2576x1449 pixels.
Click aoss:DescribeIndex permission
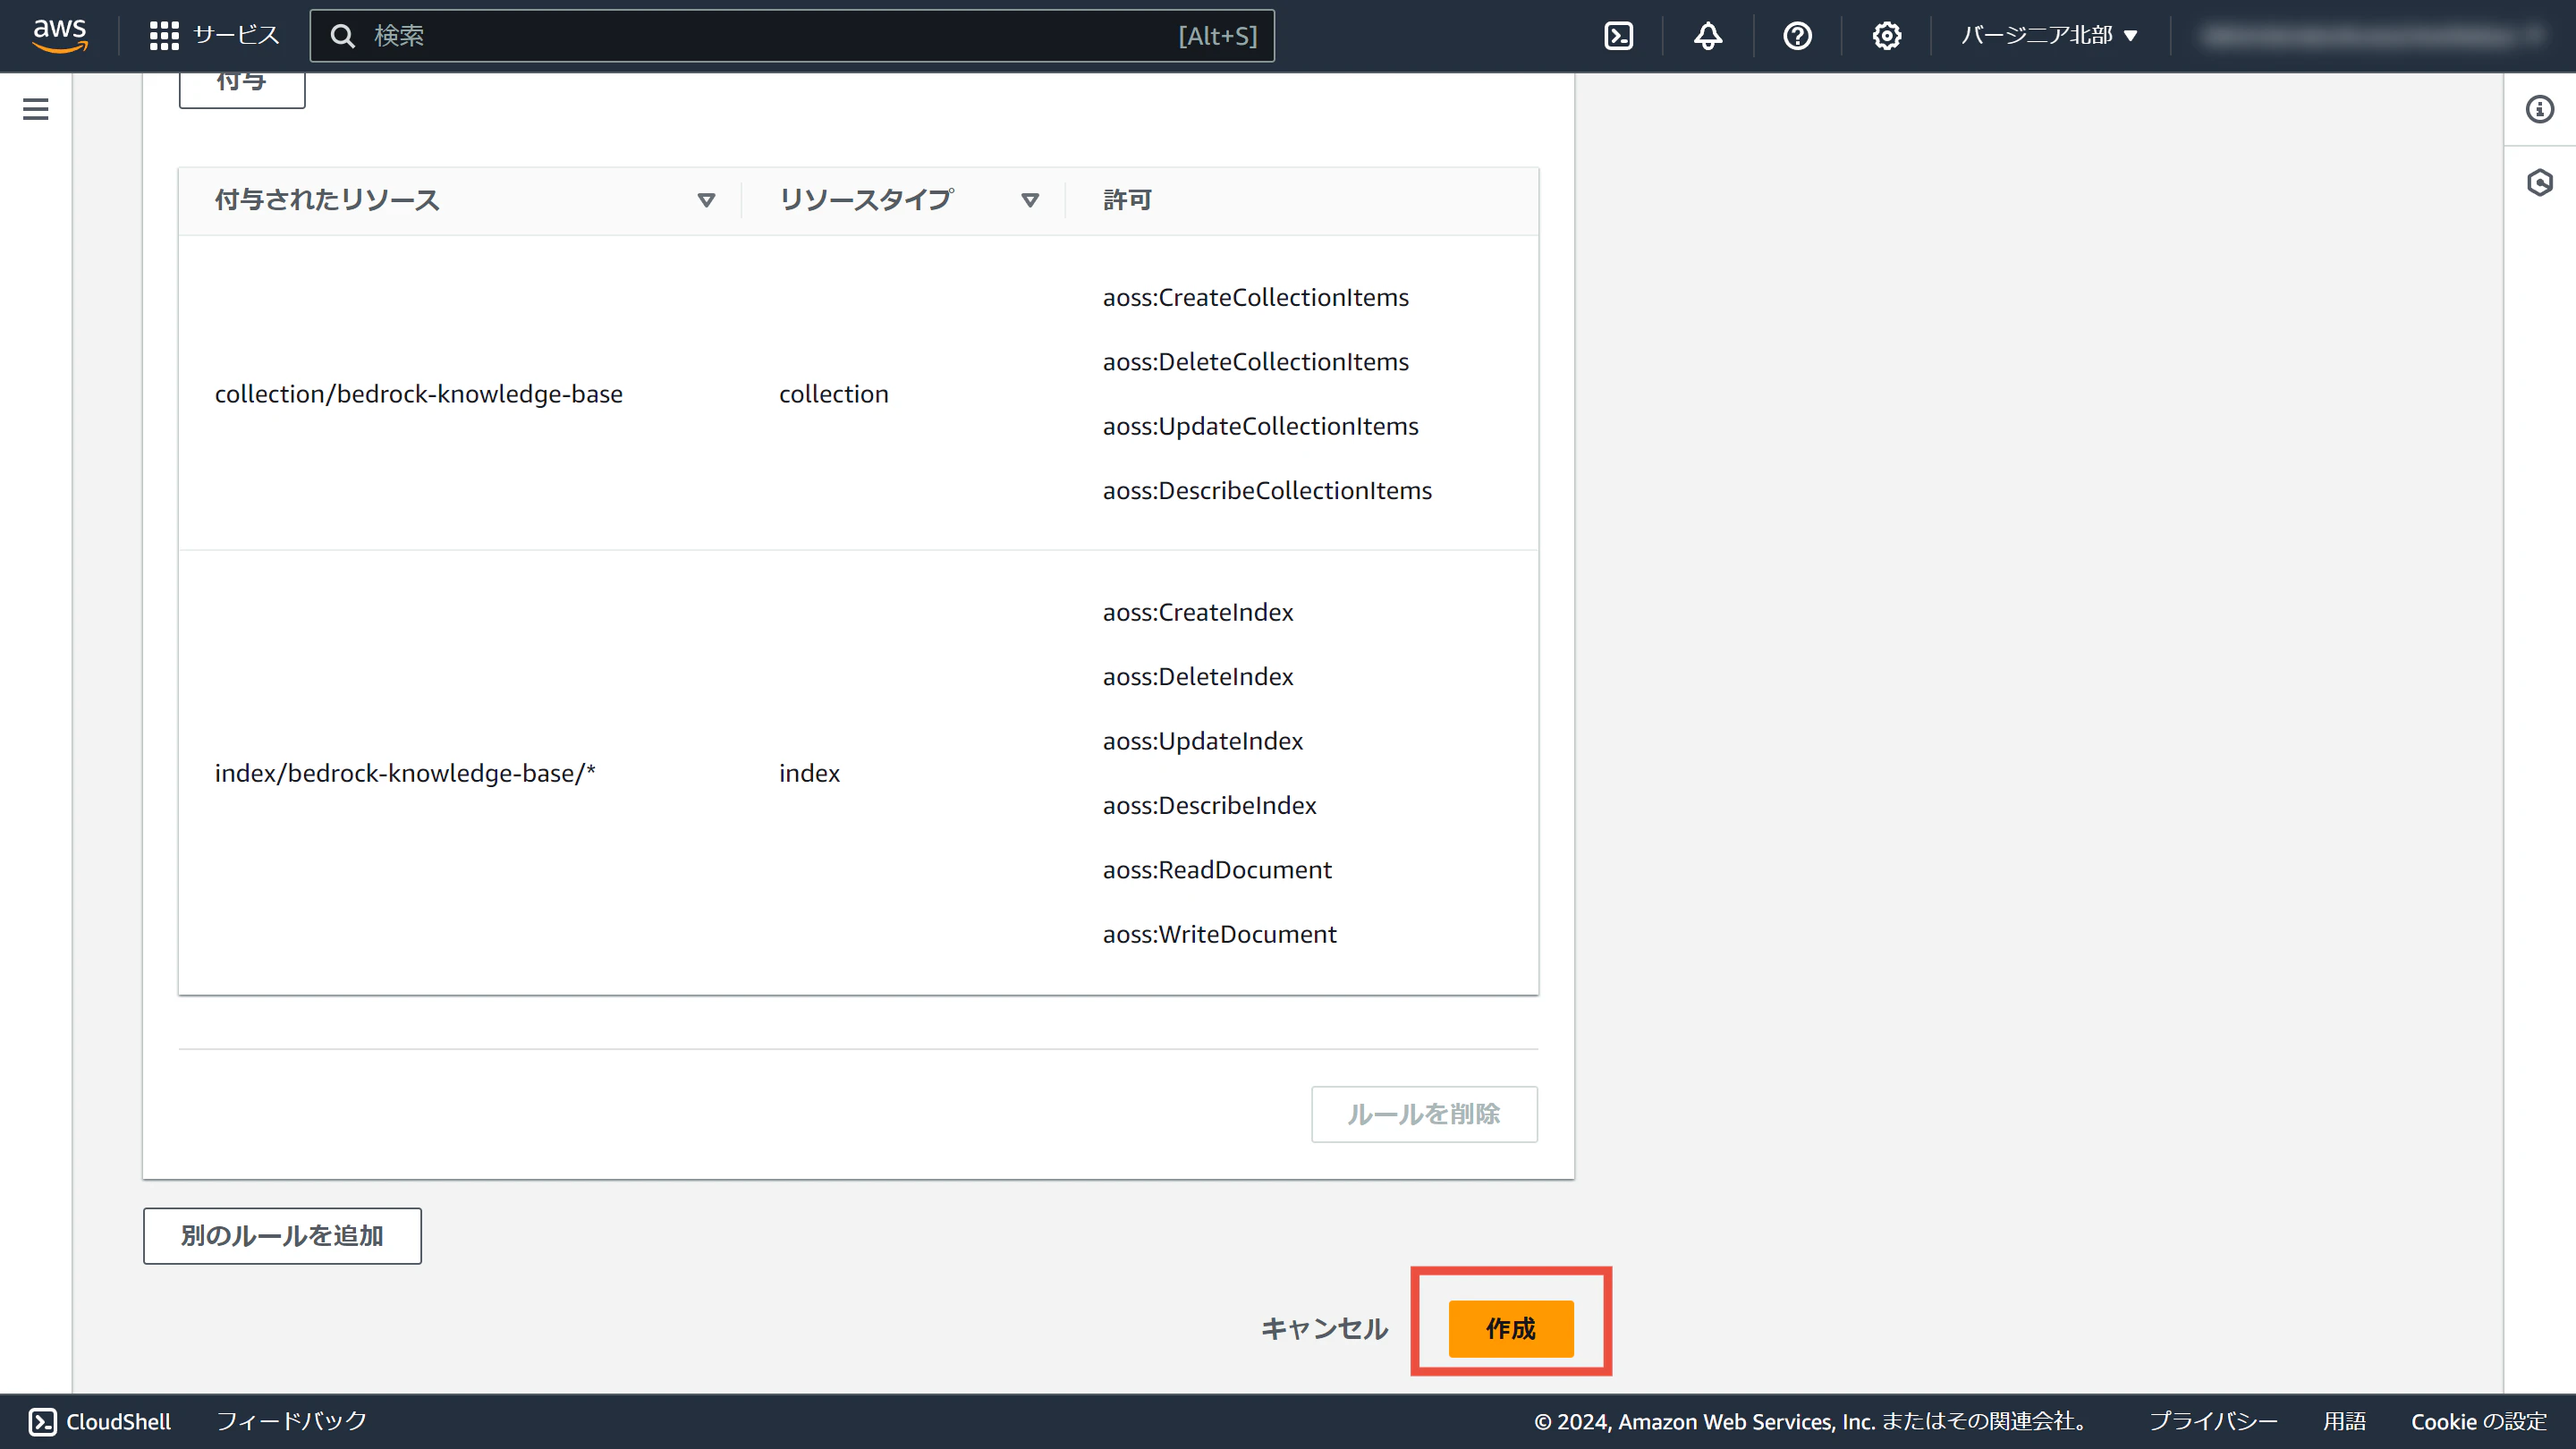(x=1209, y=805)
